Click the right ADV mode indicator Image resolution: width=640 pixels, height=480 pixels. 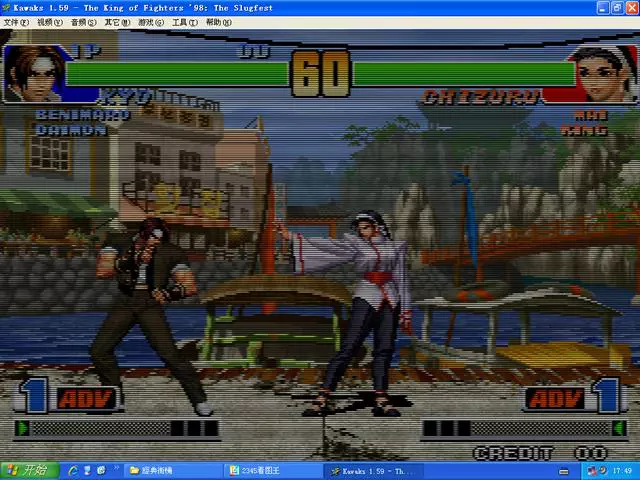click(x=555, y=399)
